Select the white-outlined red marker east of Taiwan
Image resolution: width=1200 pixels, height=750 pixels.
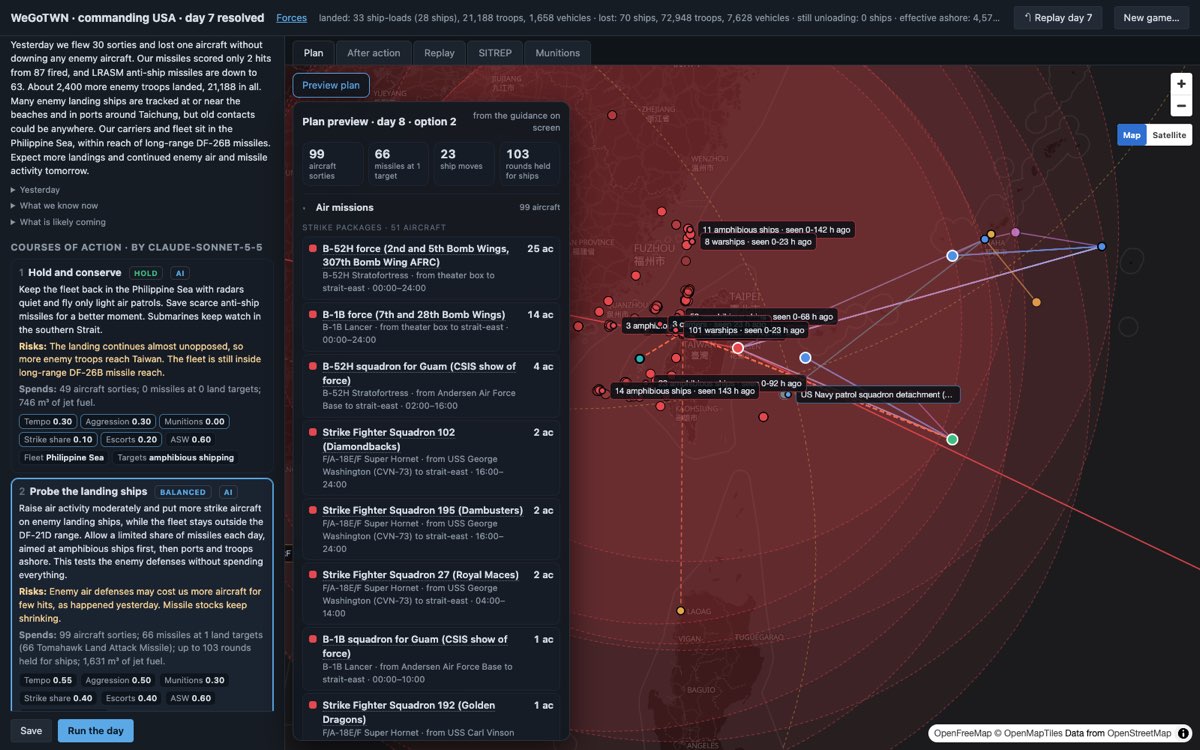tap(738, 348)
